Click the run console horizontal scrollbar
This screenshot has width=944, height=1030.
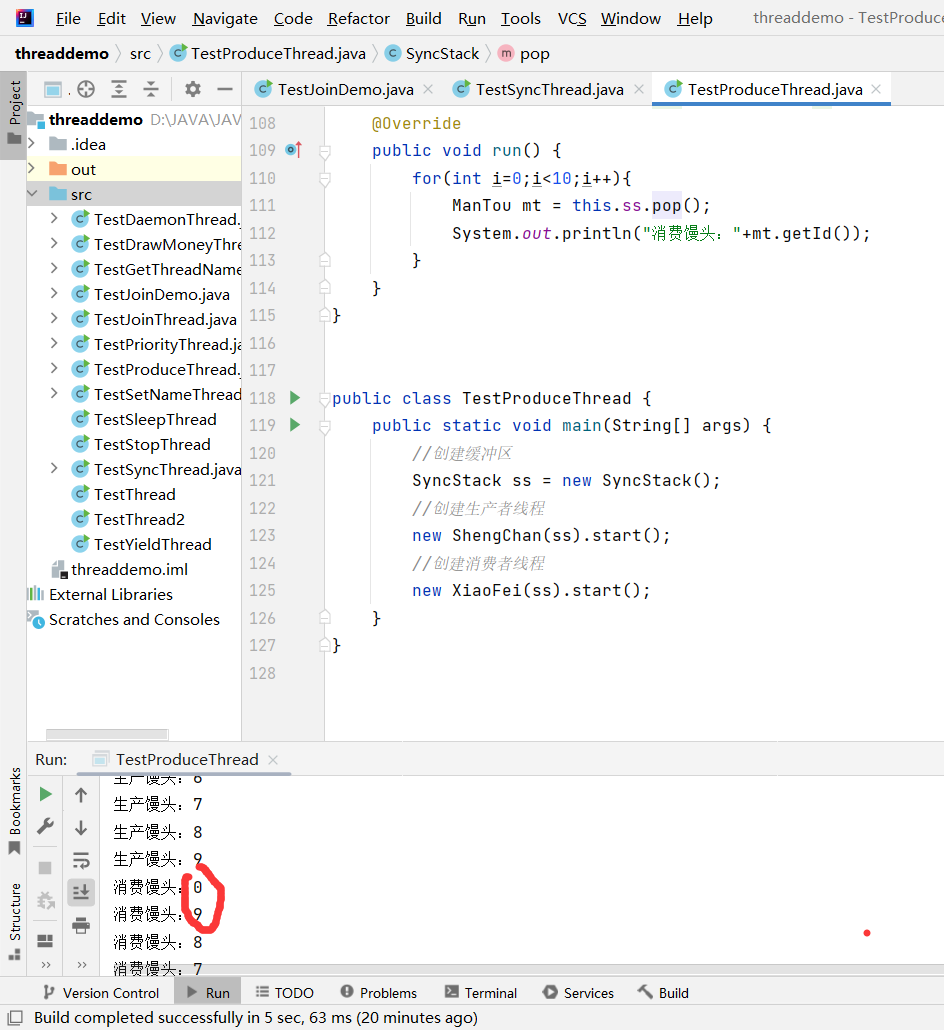(x=530, y=969)
